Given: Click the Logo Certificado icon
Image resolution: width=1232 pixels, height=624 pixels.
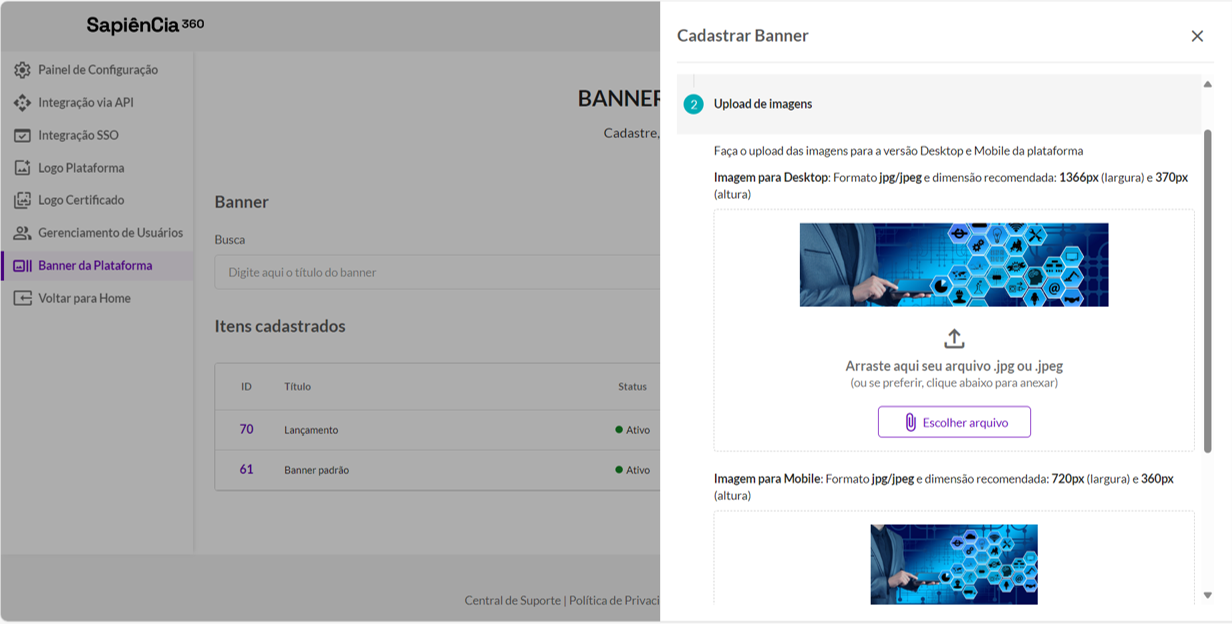Looking at the screenshot, I should click(22, 200).
